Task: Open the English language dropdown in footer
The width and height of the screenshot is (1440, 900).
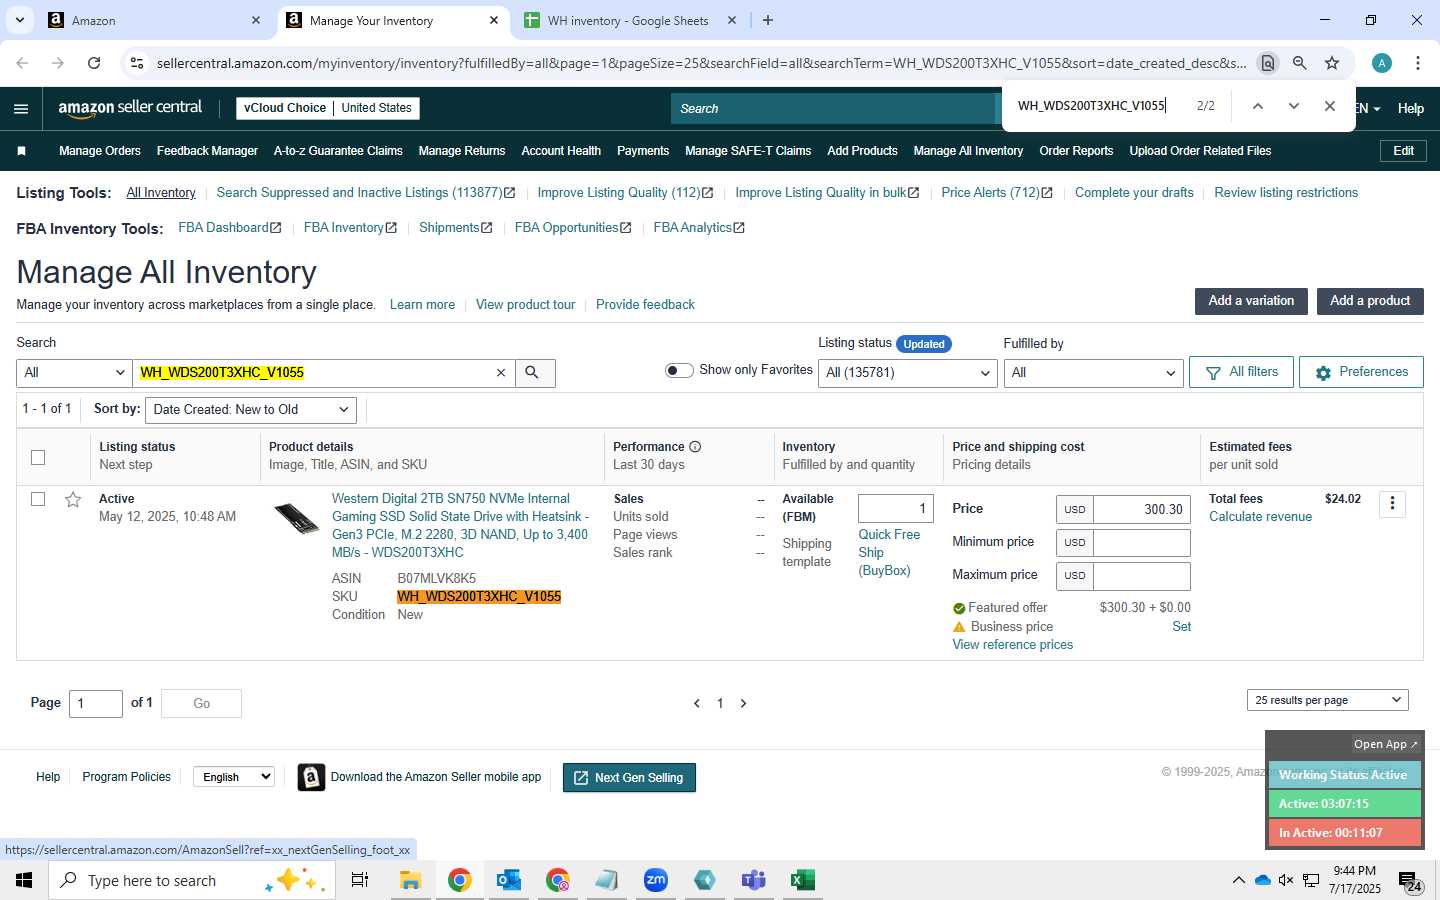Action: tap(233, 777)
